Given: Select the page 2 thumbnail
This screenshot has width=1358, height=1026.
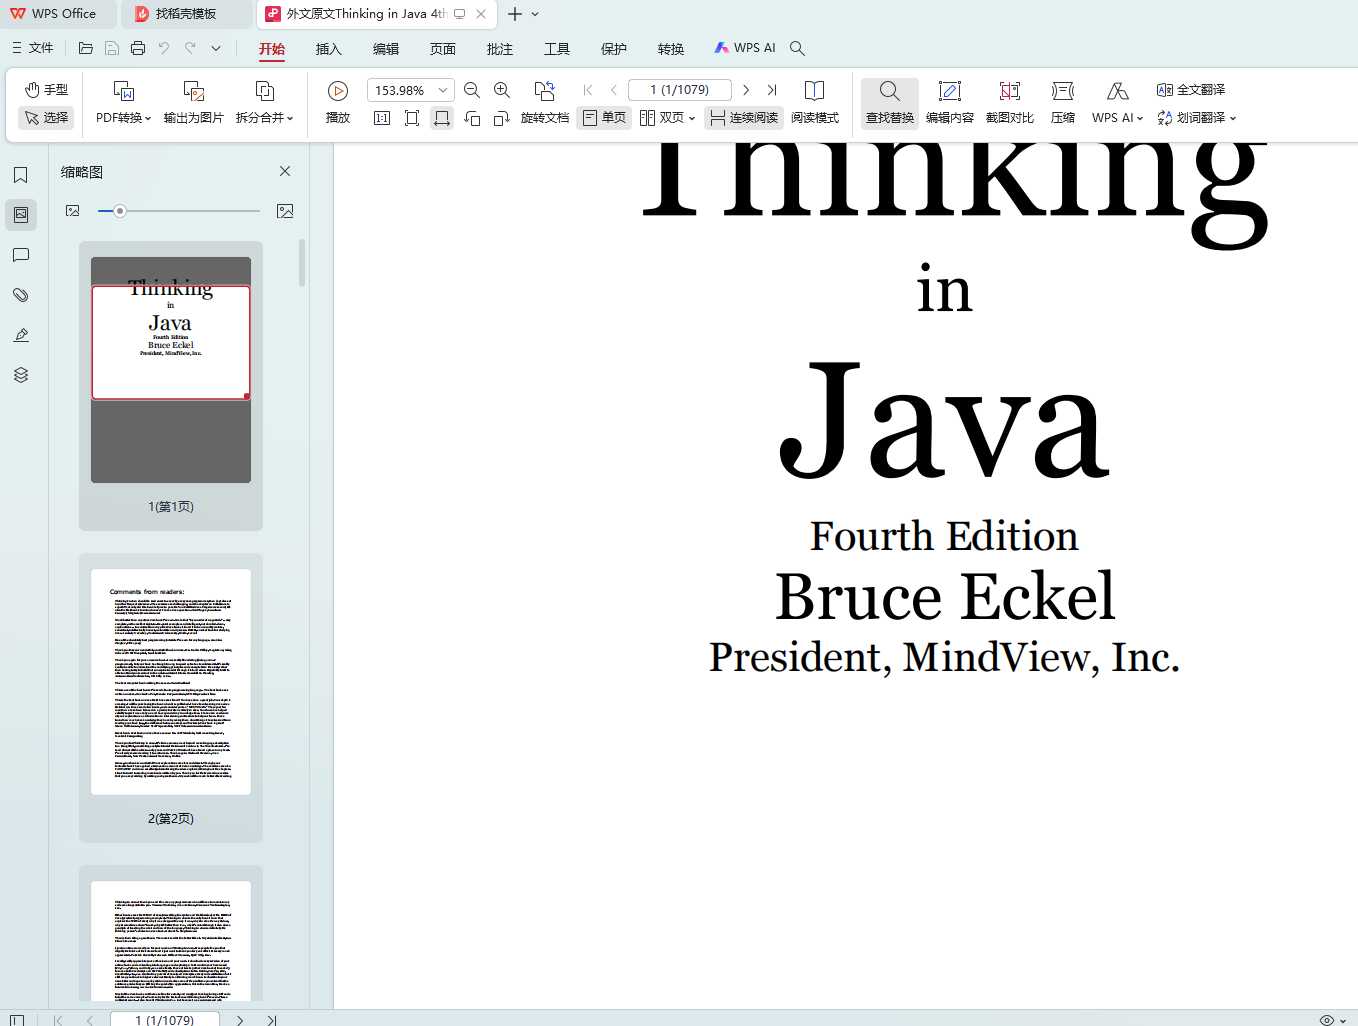Looking at the screenshot, I should click(x=171, y=682).
